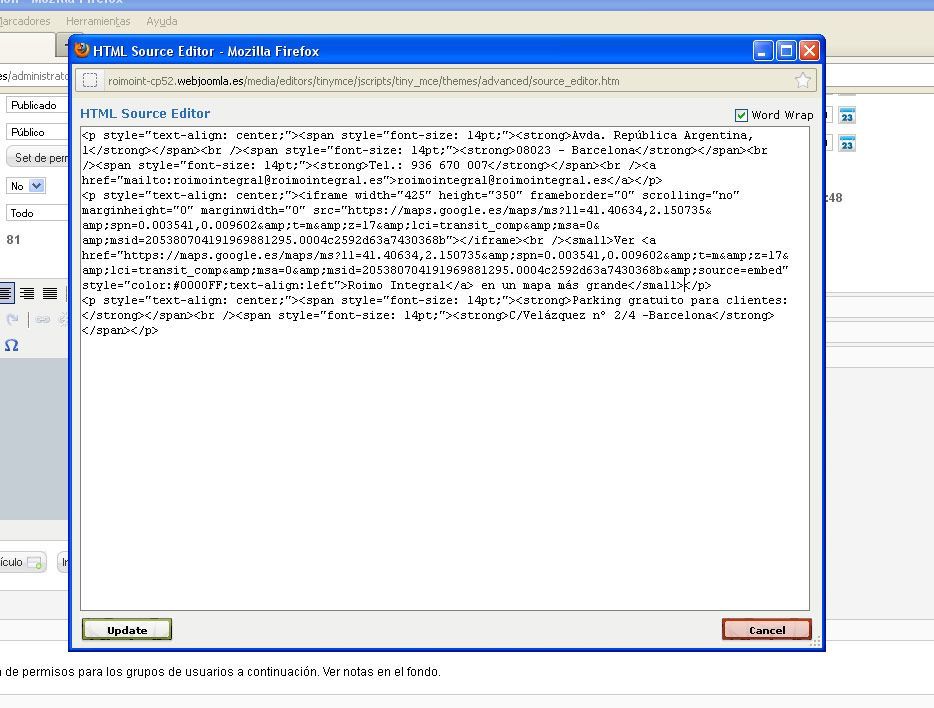Image resolution: width=934 pixels, height=708 pixels.
Task: Open the Todo language dropdown in the background form
Action: pyautogui.click(x=37, y=213)
